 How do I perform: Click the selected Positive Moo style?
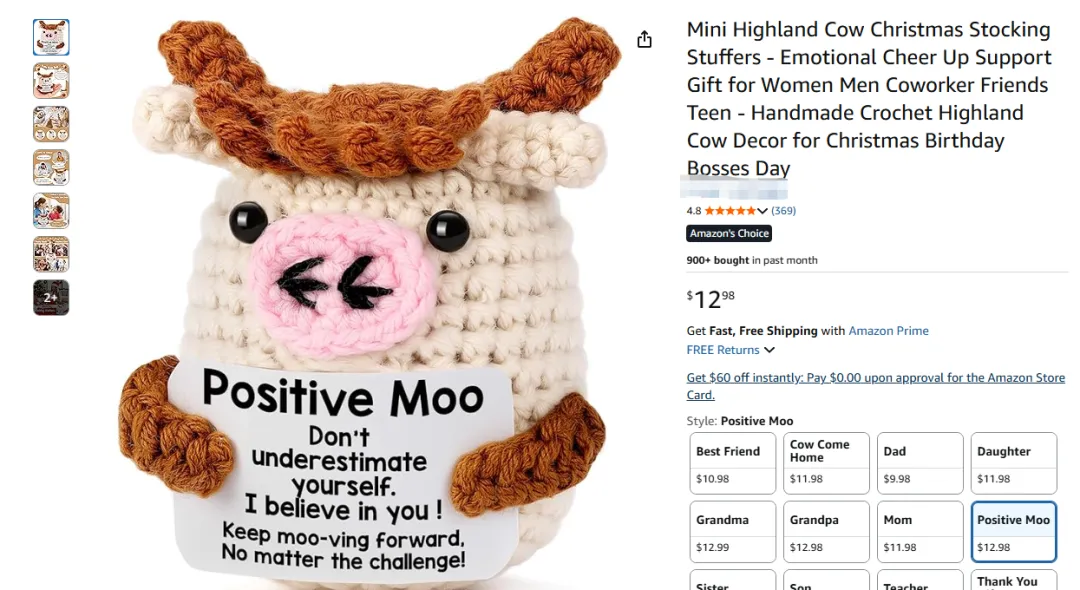[1013, 531]
